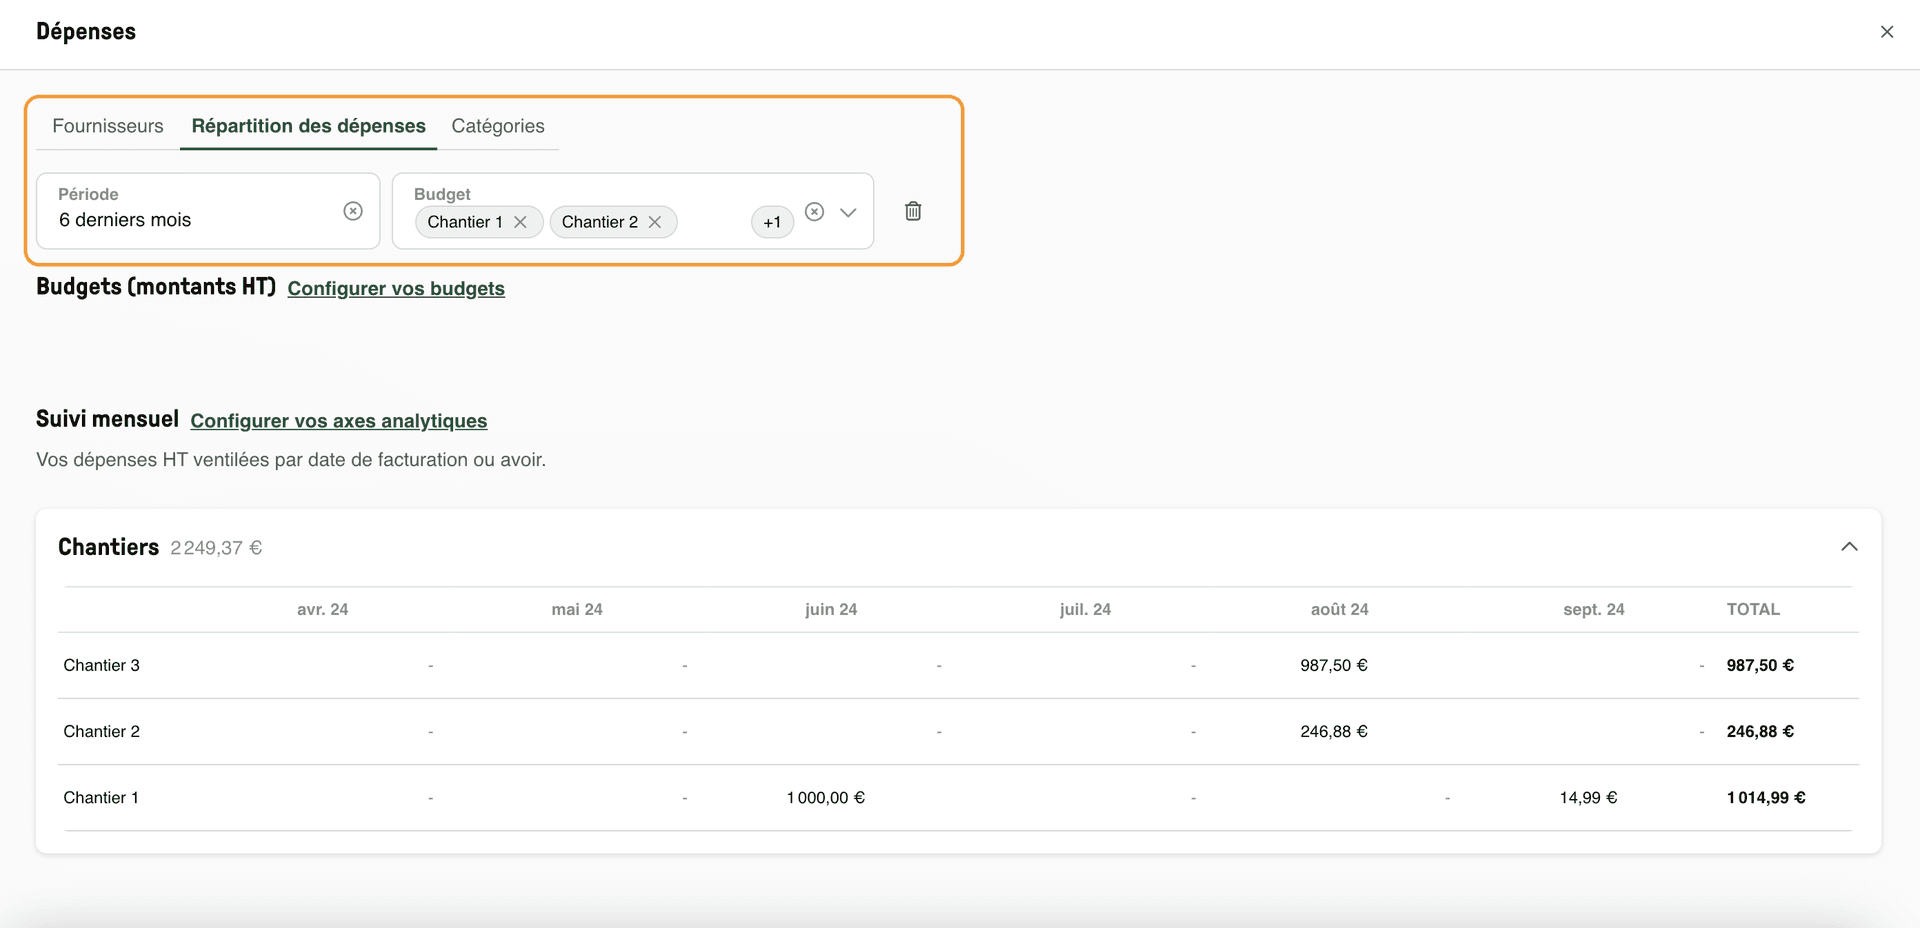Delete filters with the trash icon
The width and height of the screenshot is (1920, 928).
pos(913,211)
